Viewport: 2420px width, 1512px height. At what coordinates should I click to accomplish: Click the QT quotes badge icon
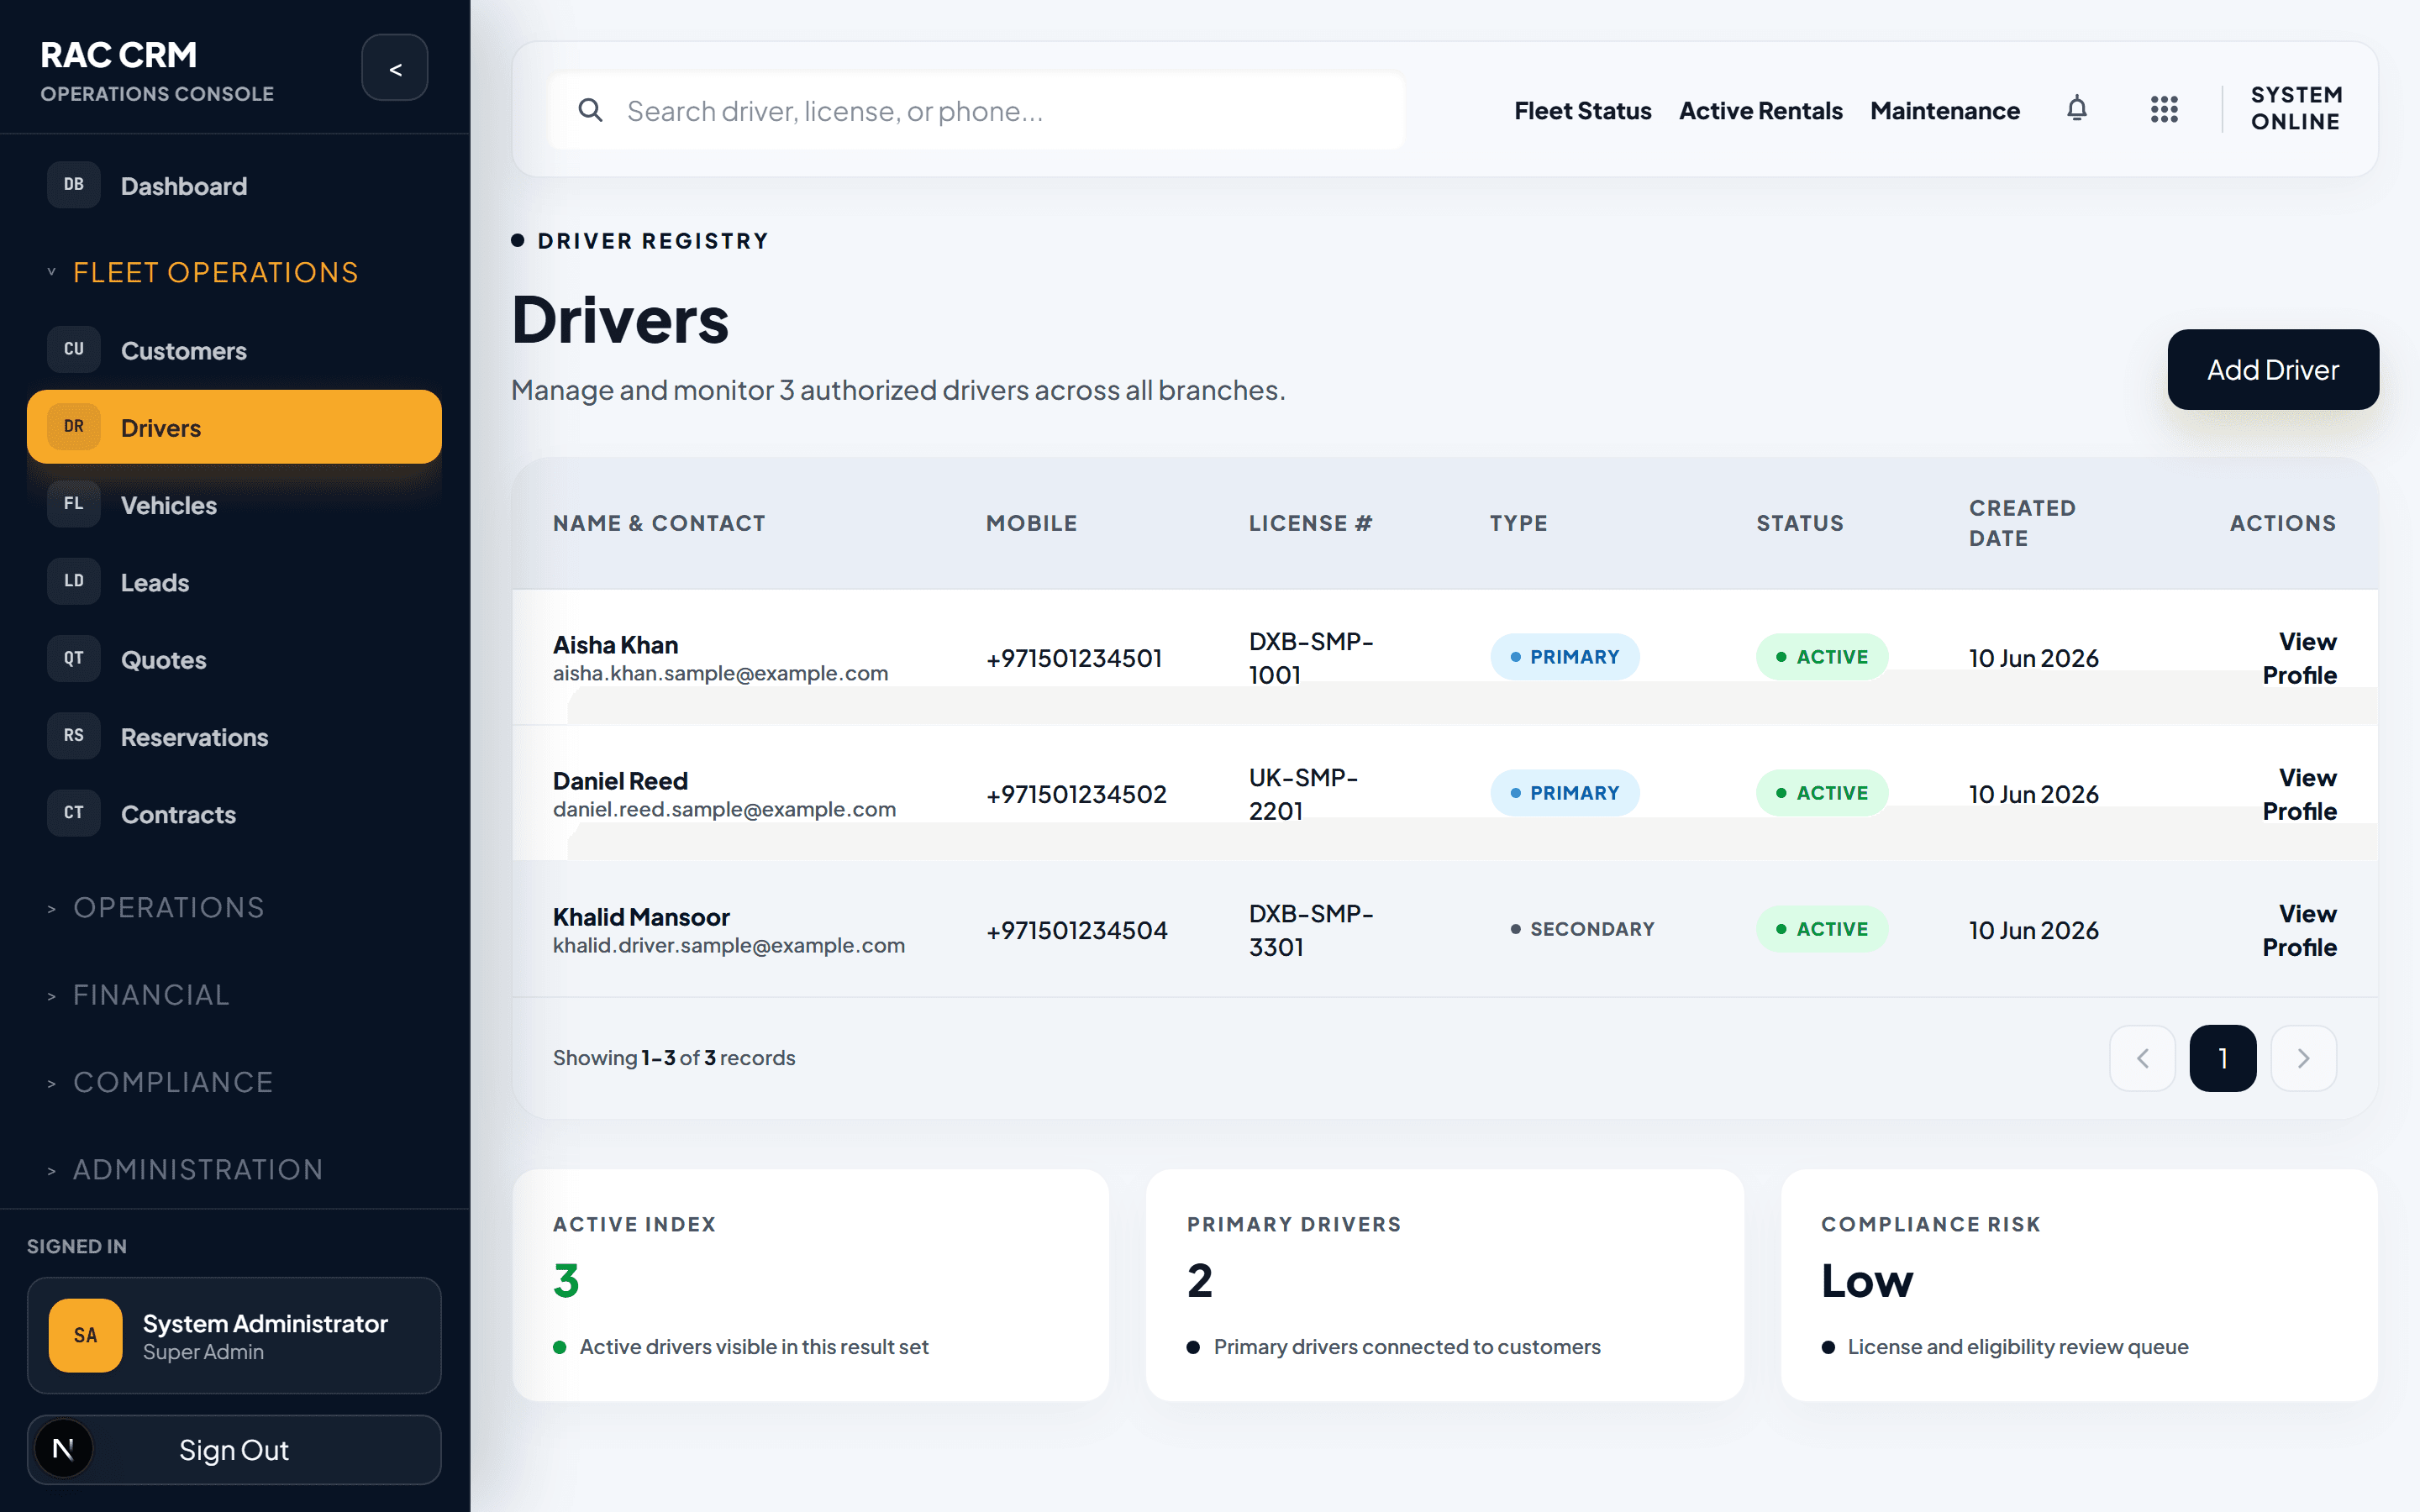tap(74, 659)
